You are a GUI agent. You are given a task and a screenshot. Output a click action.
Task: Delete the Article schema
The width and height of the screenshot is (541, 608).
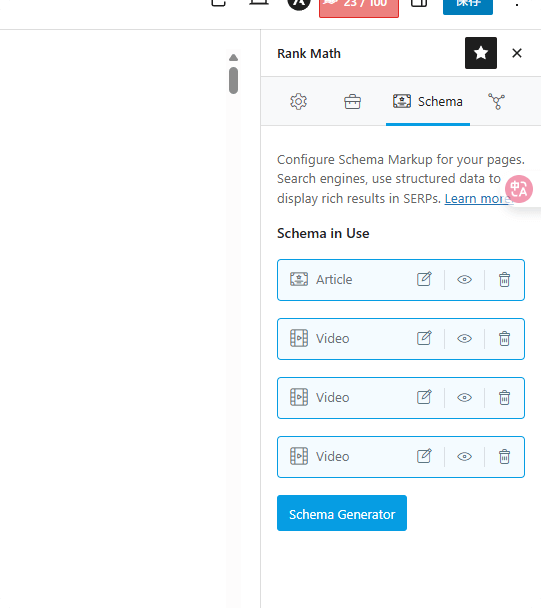[504, 280]
